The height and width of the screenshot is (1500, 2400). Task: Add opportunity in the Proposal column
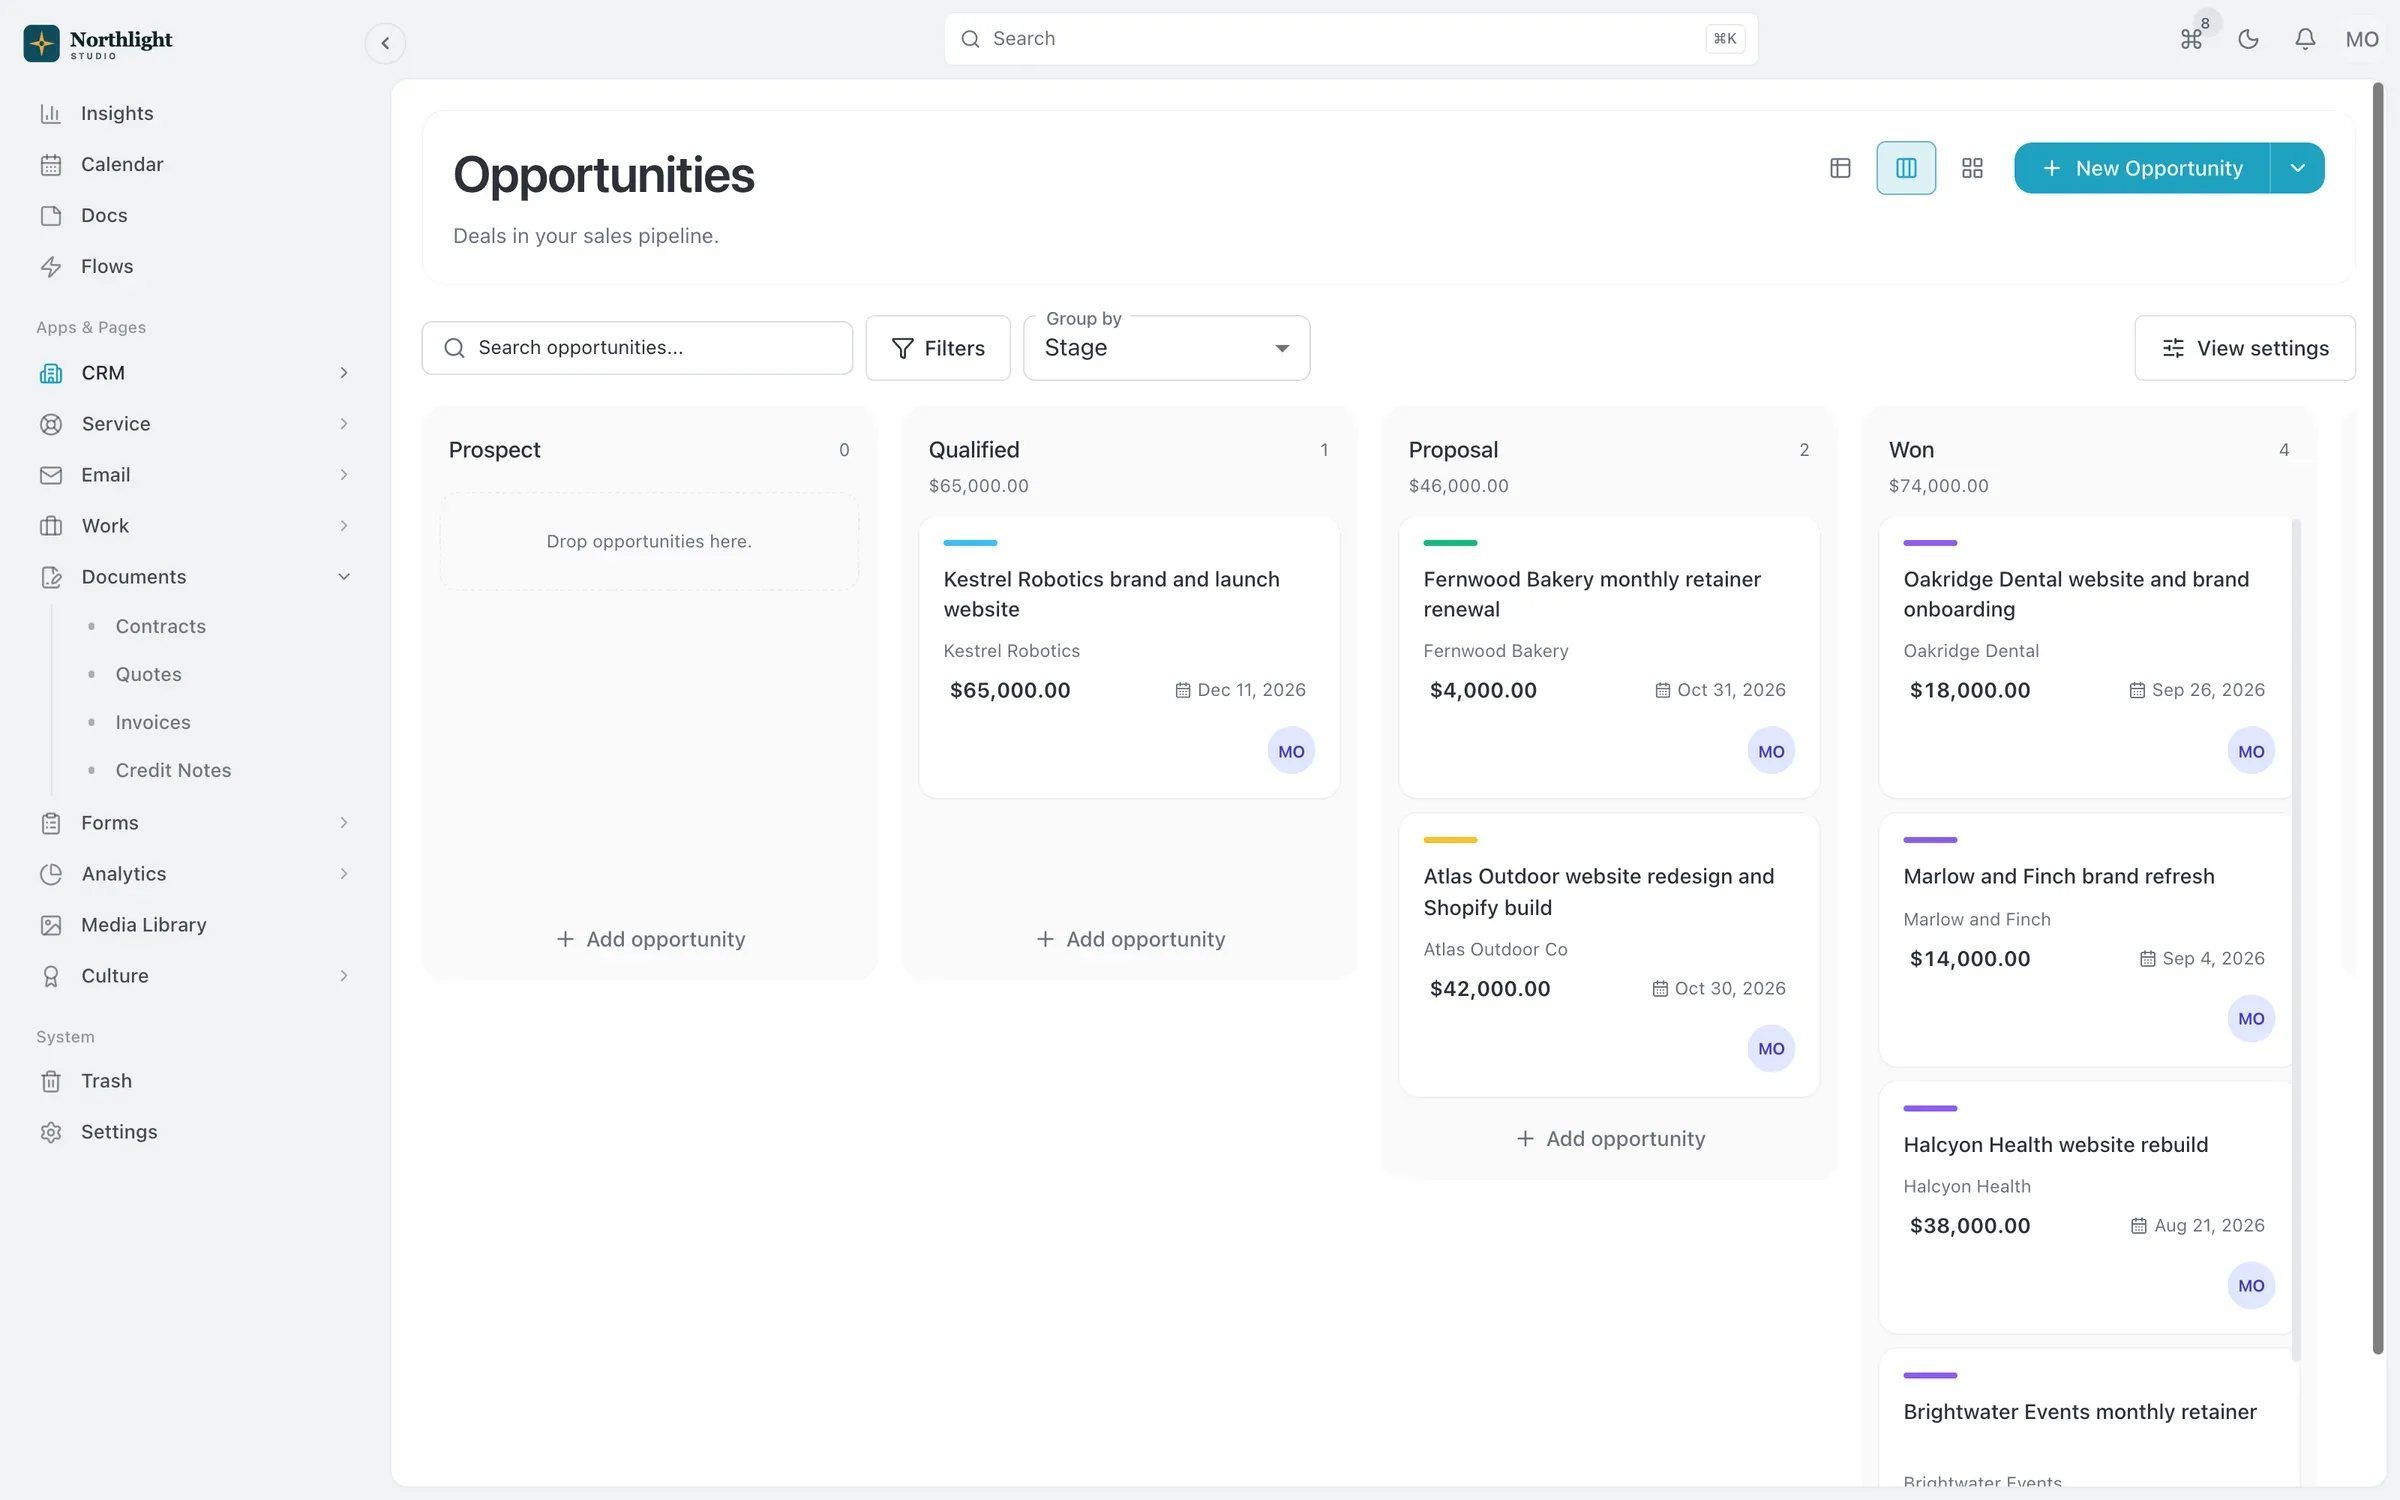(1610, 1139)
